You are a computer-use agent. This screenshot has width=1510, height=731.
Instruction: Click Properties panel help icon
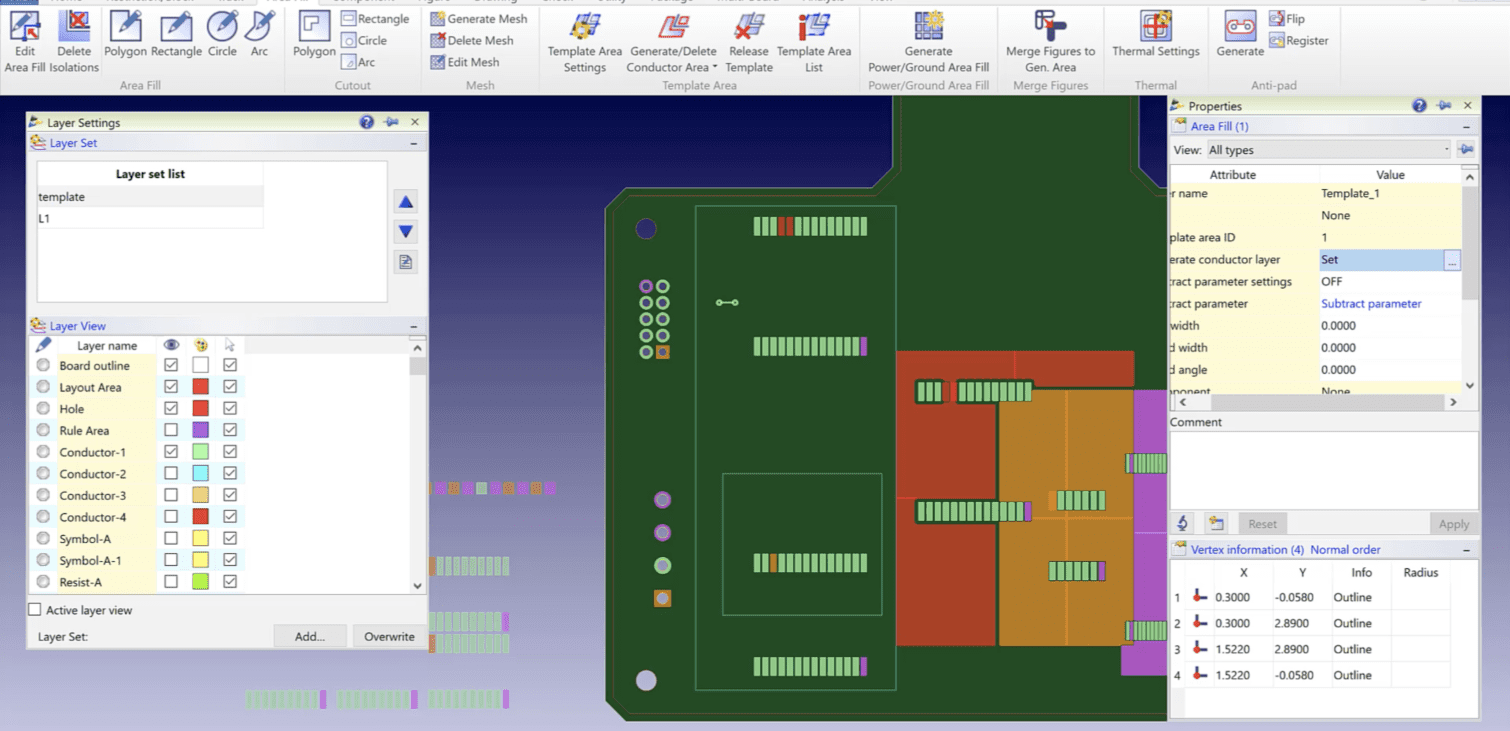(1419, 105)
